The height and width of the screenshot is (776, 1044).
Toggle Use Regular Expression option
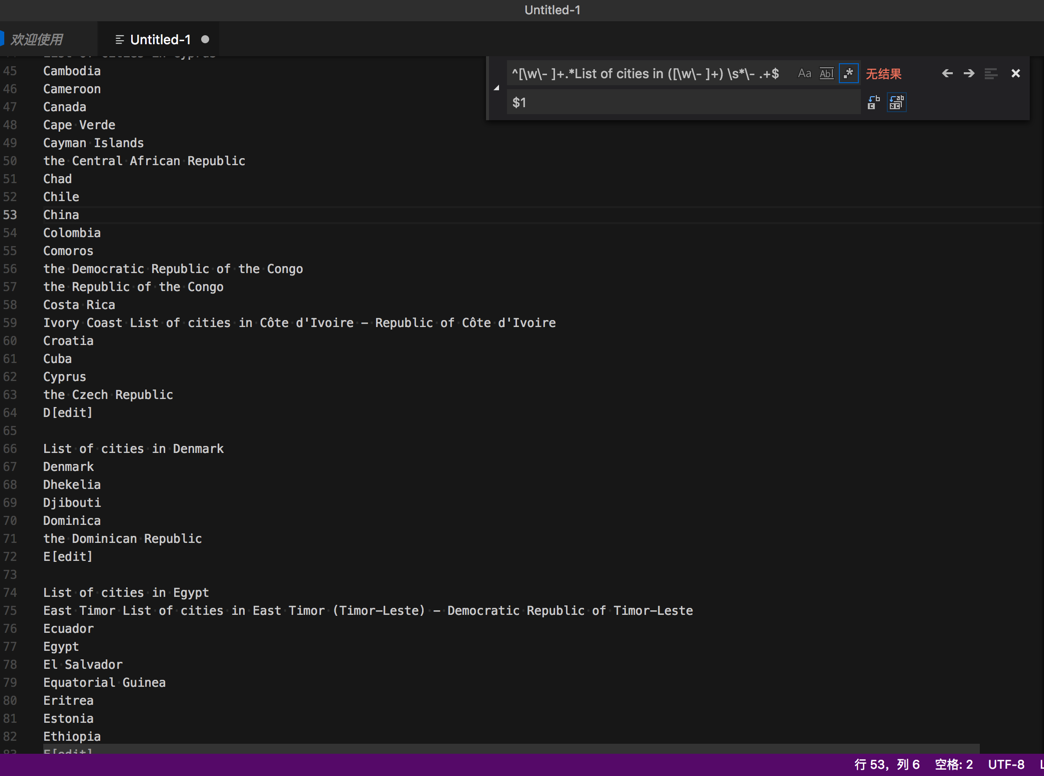tap(848, 74)
